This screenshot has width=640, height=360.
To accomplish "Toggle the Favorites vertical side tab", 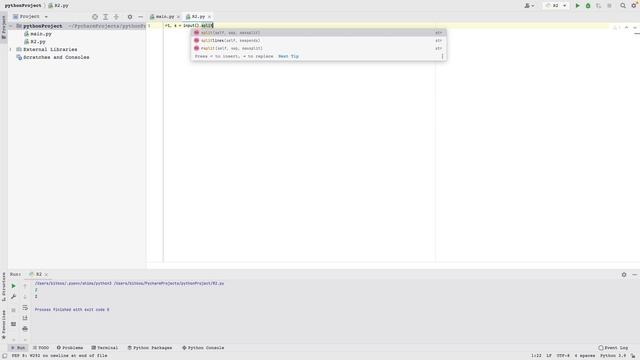I will click(x=4, y=324).
